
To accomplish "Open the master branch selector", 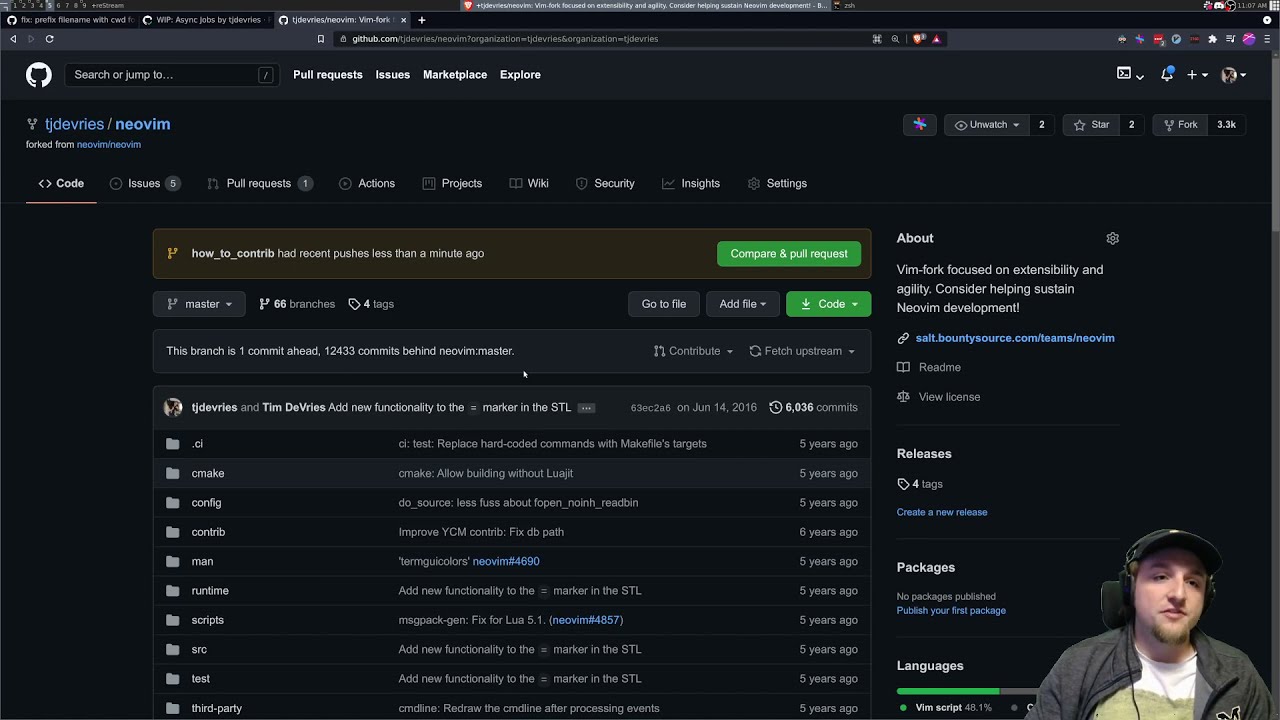I will [199, 304].
